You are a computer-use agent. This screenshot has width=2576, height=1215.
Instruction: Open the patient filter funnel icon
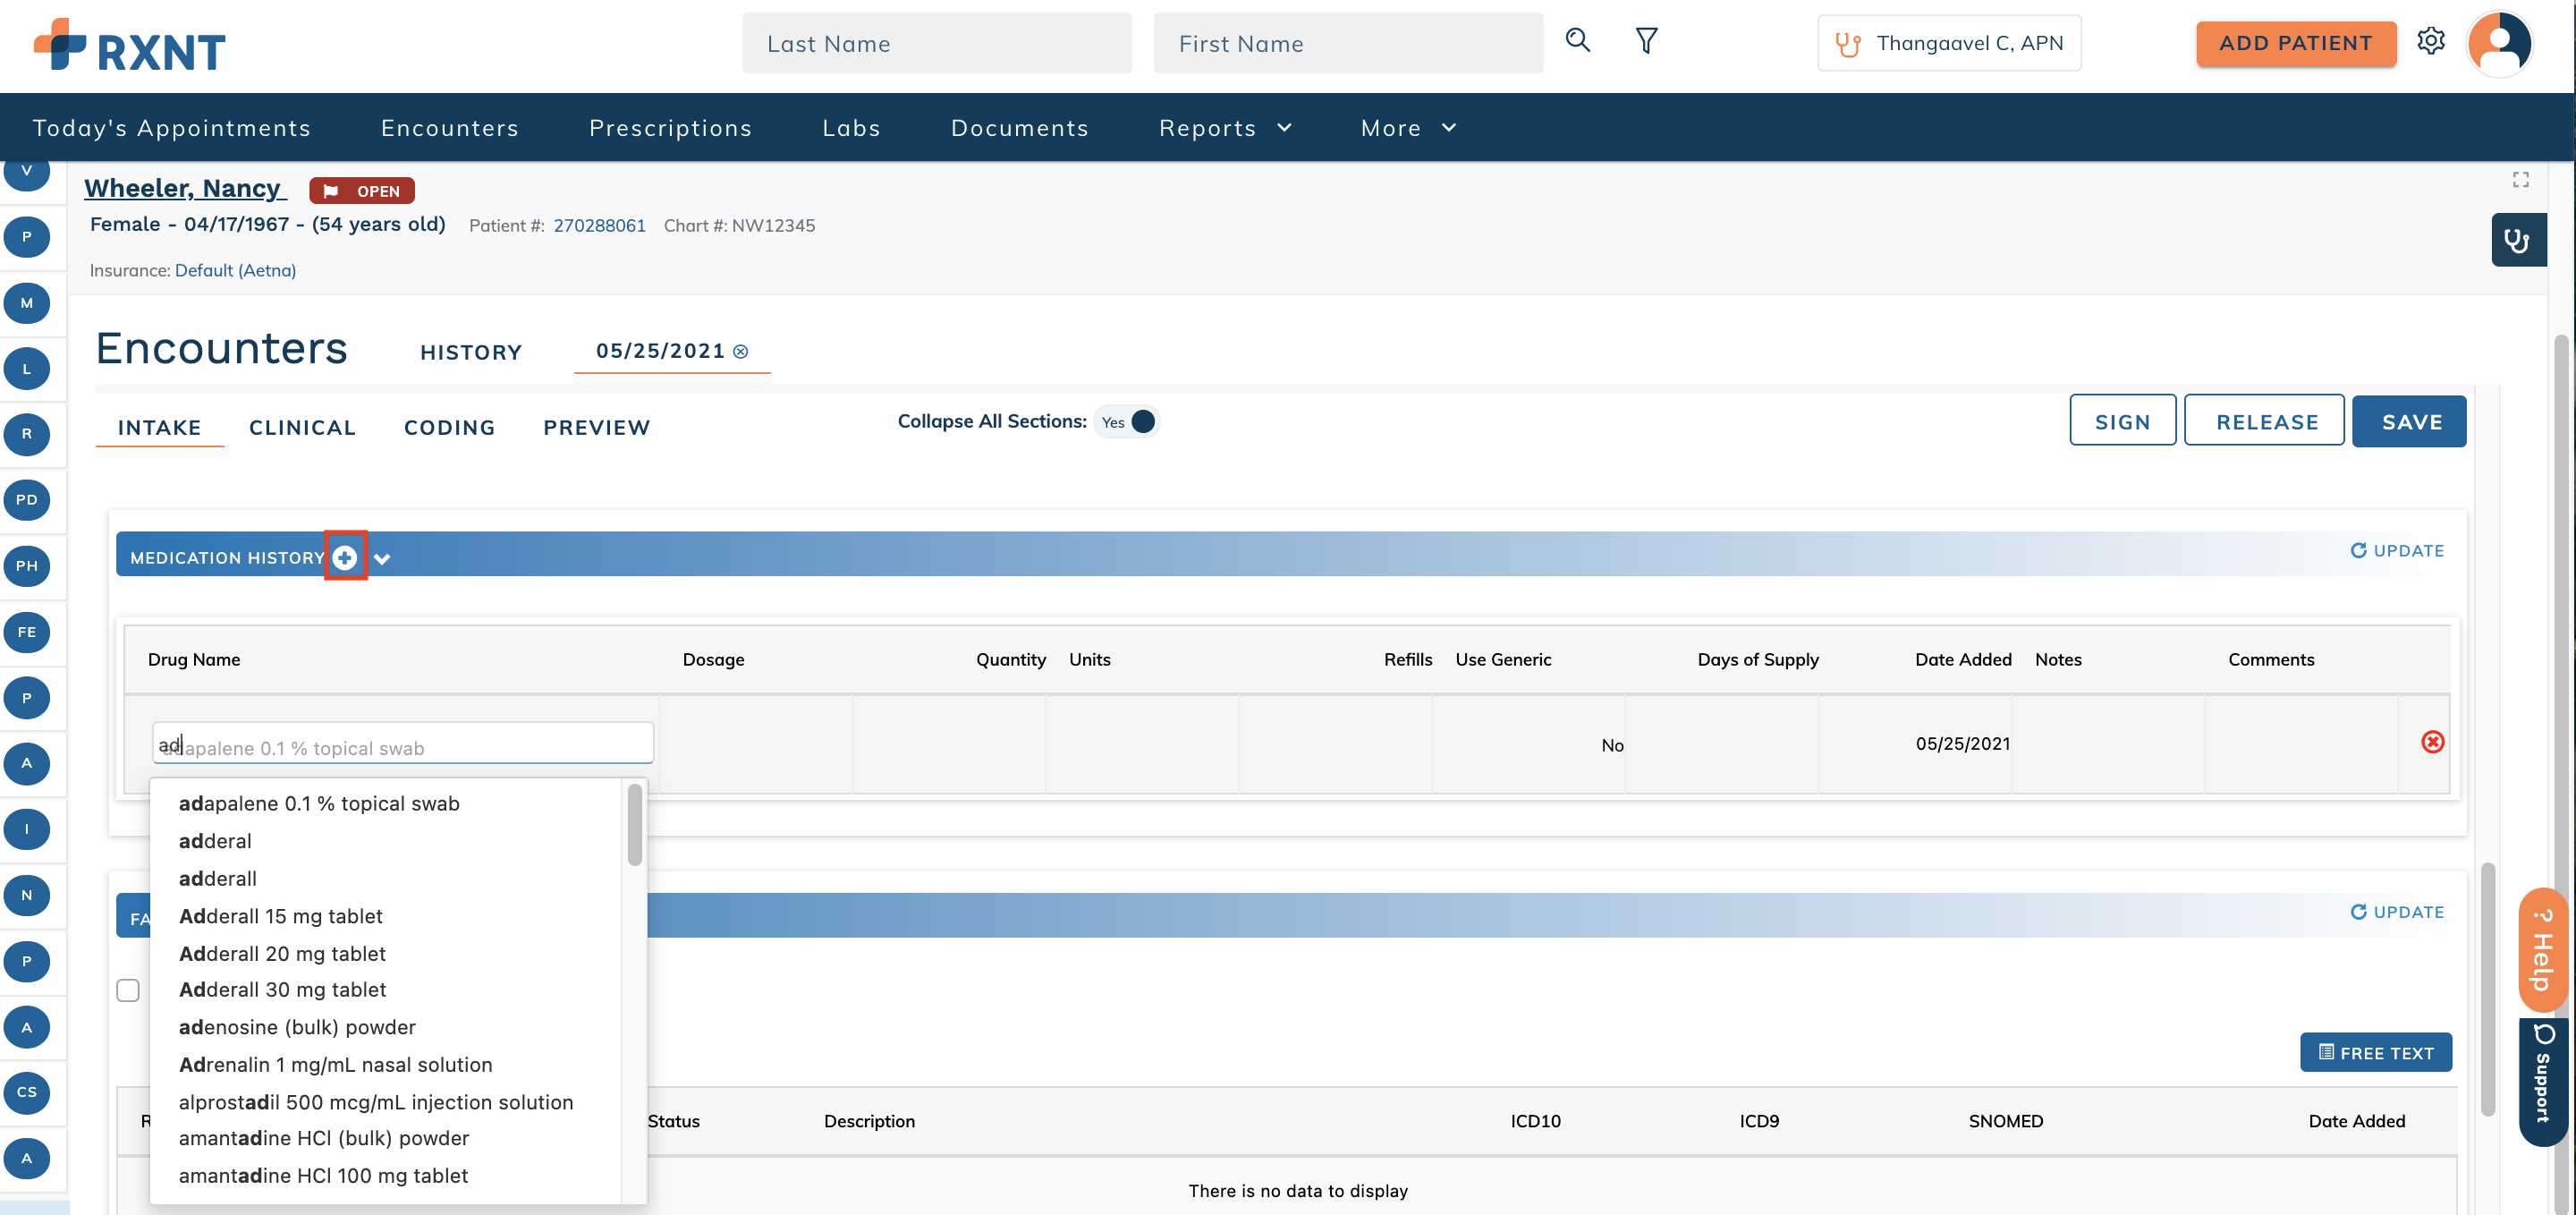tap(1646, 41)
